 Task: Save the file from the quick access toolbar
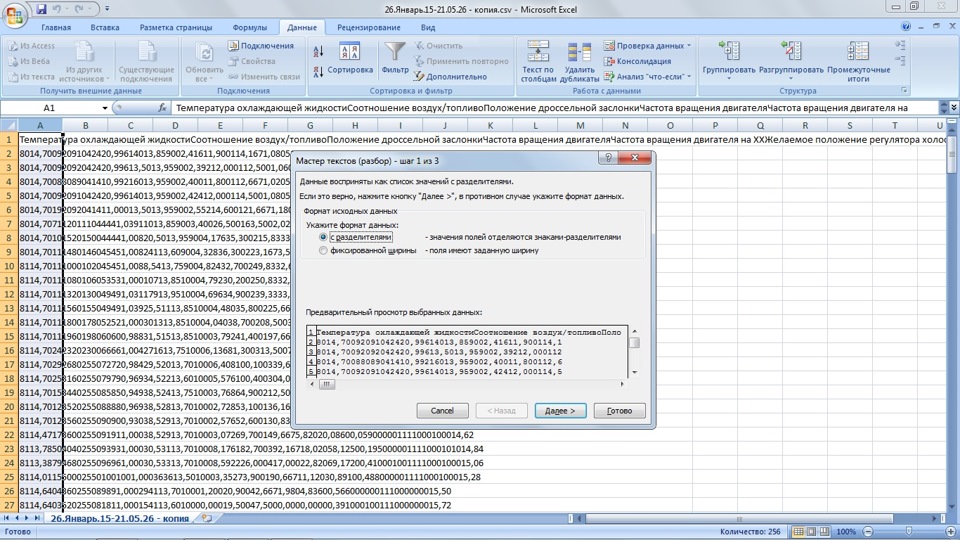click(42, 9)
